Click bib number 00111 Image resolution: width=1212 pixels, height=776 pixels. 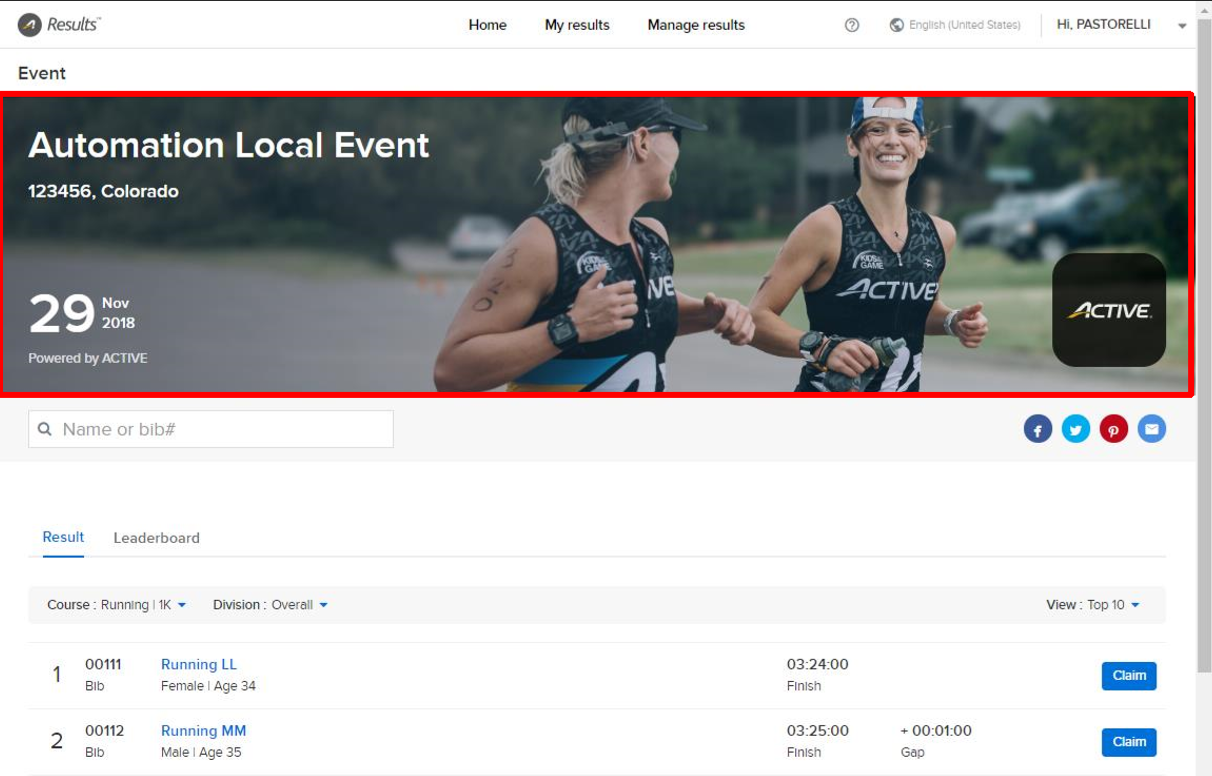[x=103, y=665]
